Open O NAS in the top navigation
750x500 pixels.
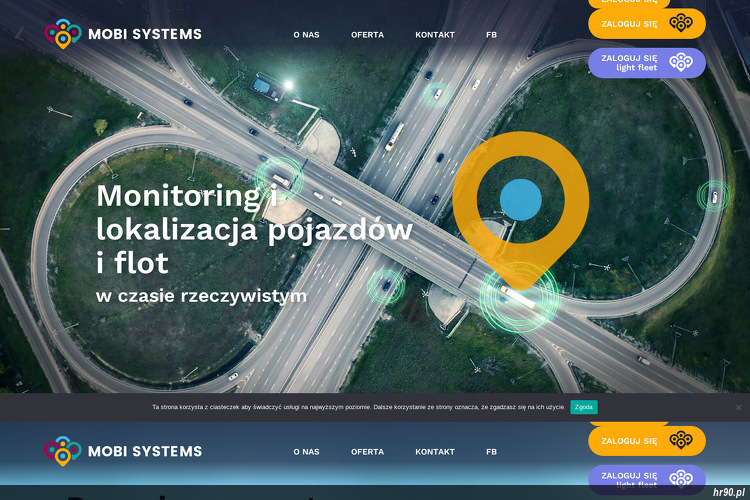(x=306, y=35)
